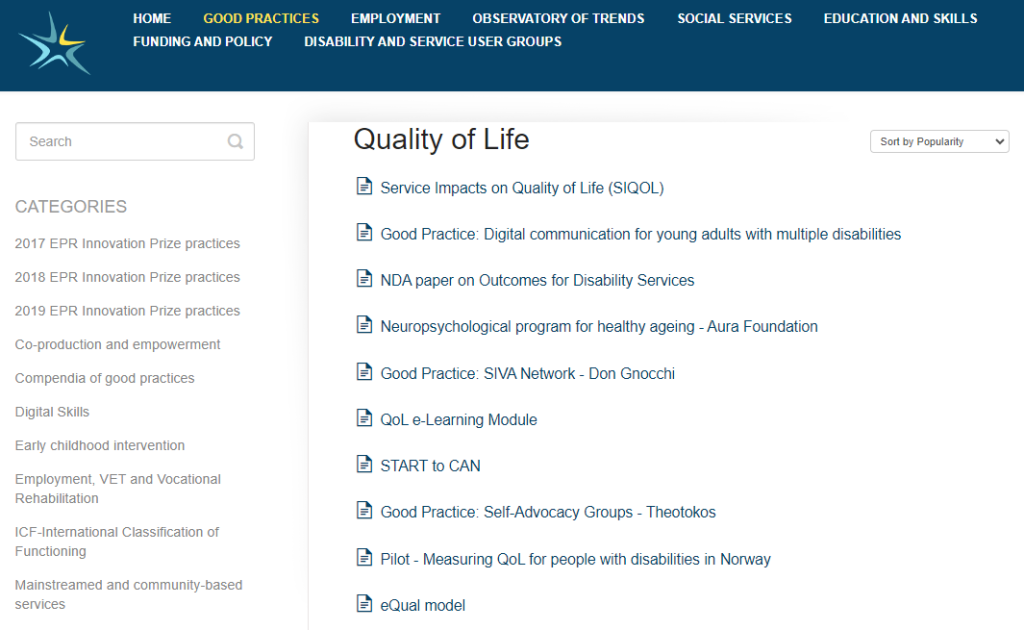Open the Good Practices menu
This screenshot has height=630, width=1024.
[261, 18]
